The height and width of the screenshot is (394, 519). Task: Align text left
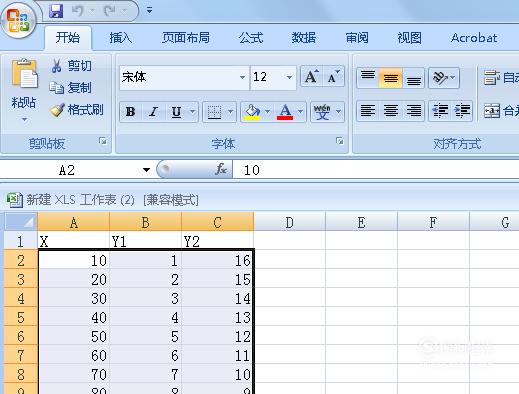point(368,111)
